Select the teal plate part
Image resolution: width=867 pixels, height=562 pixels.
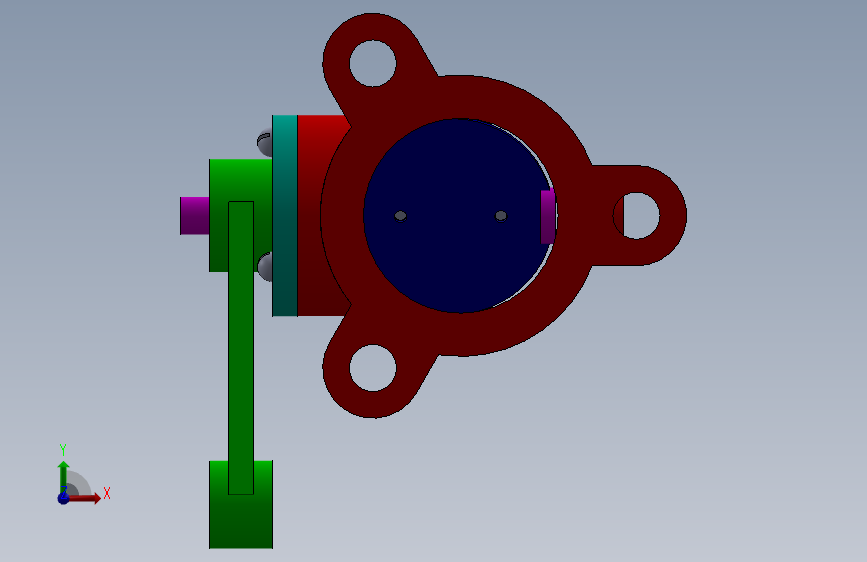click(x=285, y=216)
